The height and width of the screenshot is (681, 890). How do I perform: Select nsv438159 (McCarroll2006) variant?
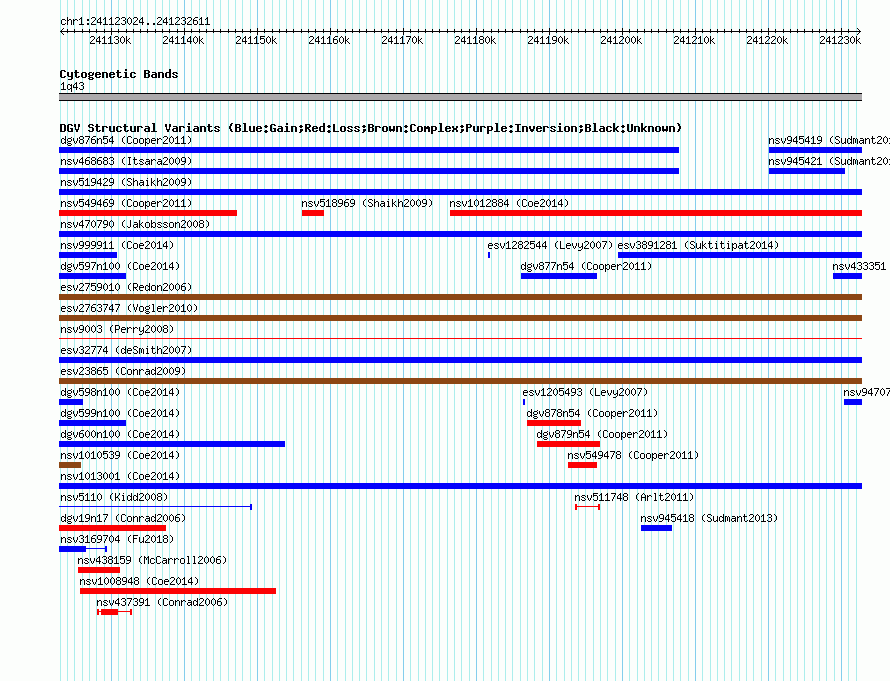click(99, 570)
